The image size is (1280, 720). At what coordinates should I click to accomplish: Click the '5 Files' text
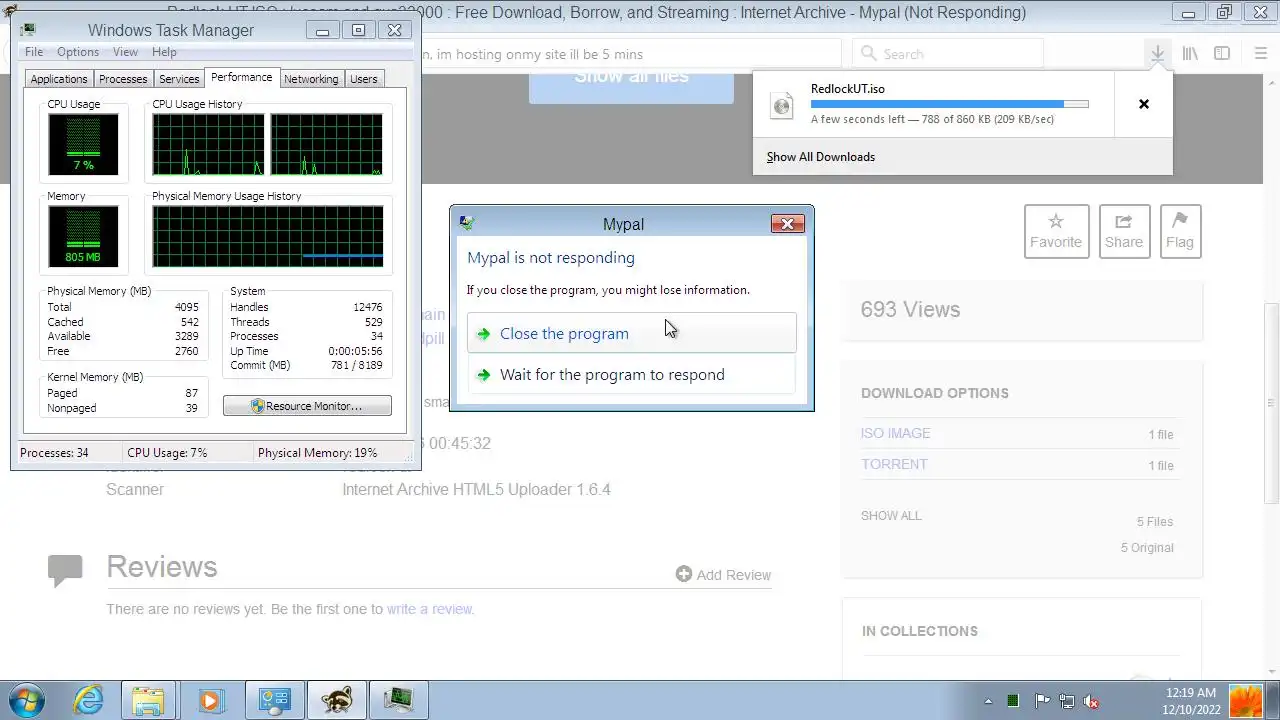1155,522
